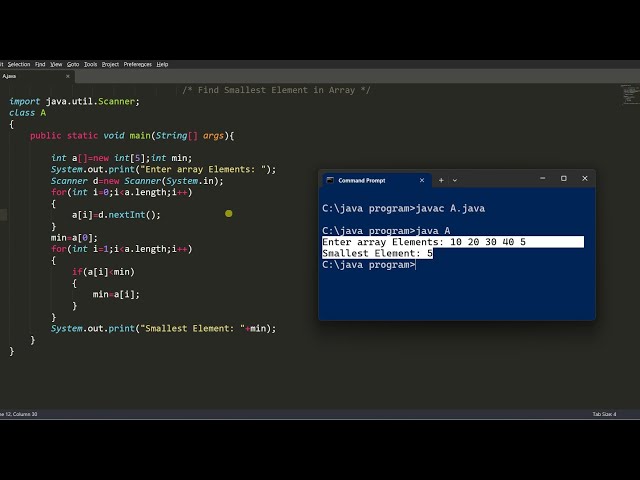Expand the terminal profile dropdown

pos(455,180)
